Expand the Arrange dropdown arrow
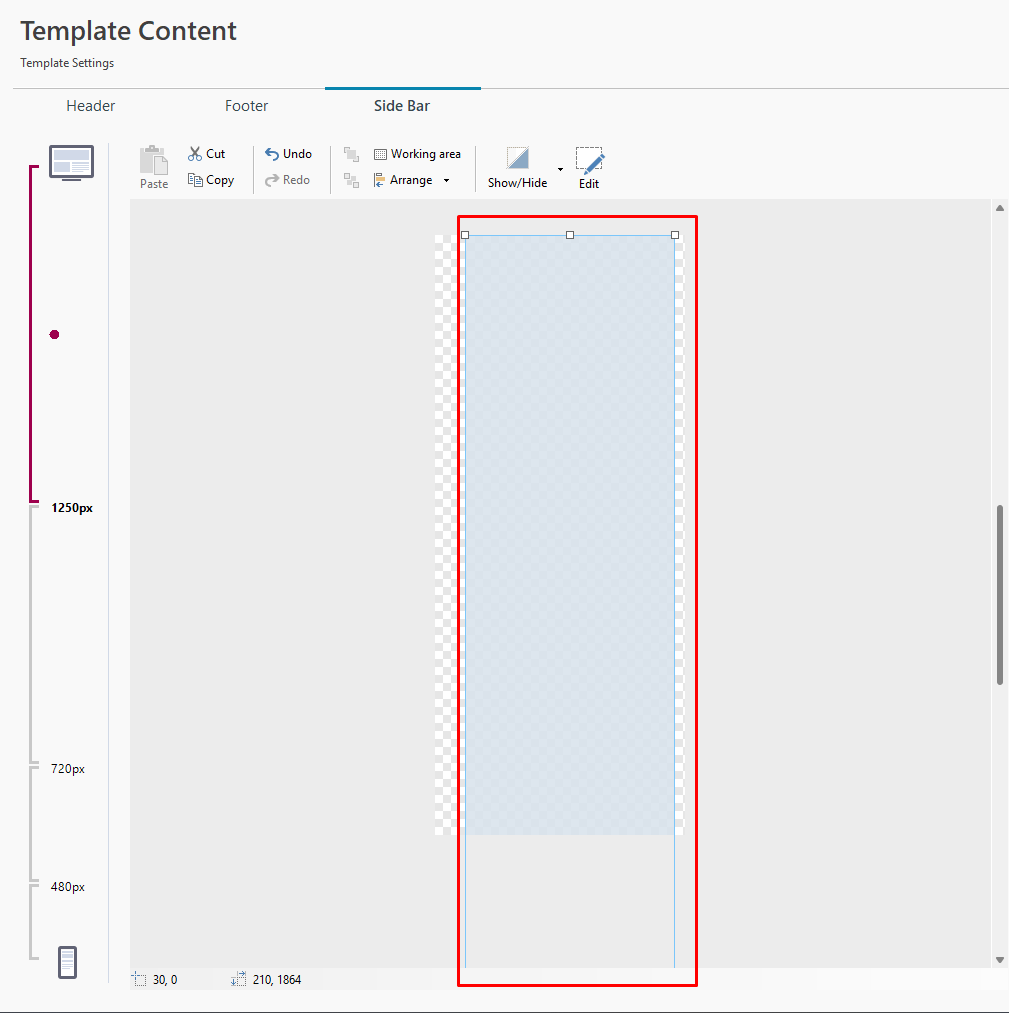1009x1013 pixels. (446, 181)
